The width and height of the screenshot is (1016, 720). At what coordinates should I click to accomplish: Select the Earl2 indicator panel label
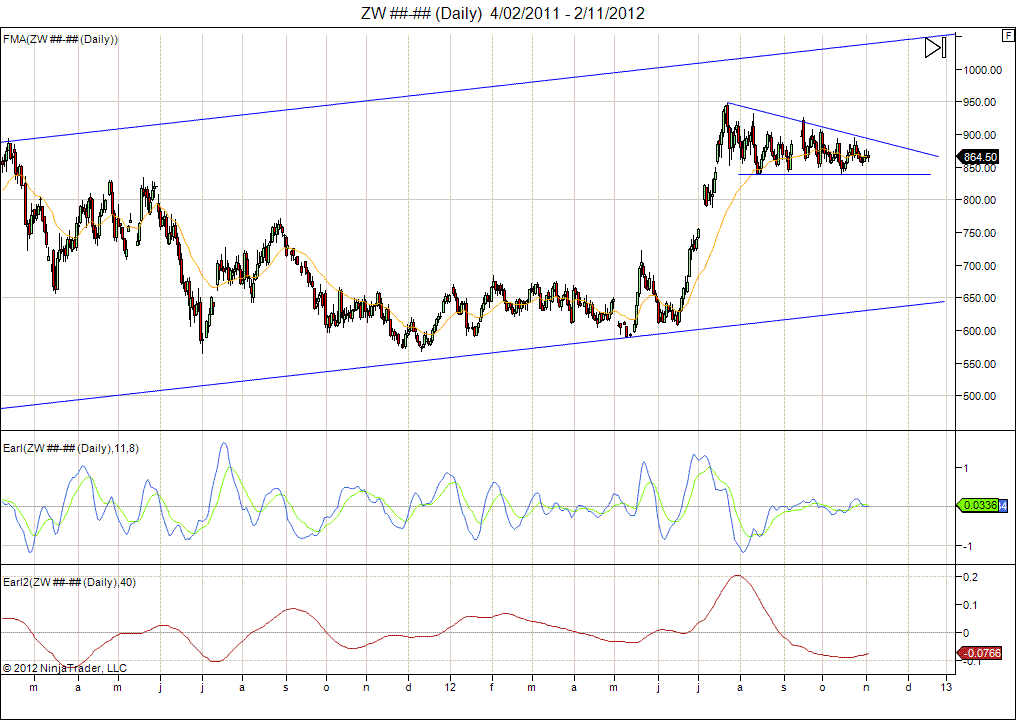[x=68, y=582]
